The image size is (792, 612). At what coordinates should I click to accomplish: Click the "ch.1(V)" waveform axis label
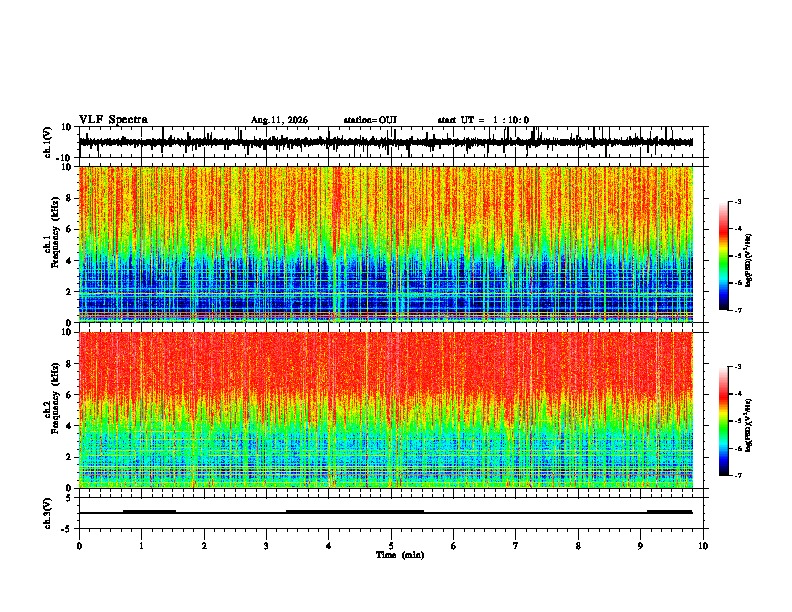coord(47,142)
